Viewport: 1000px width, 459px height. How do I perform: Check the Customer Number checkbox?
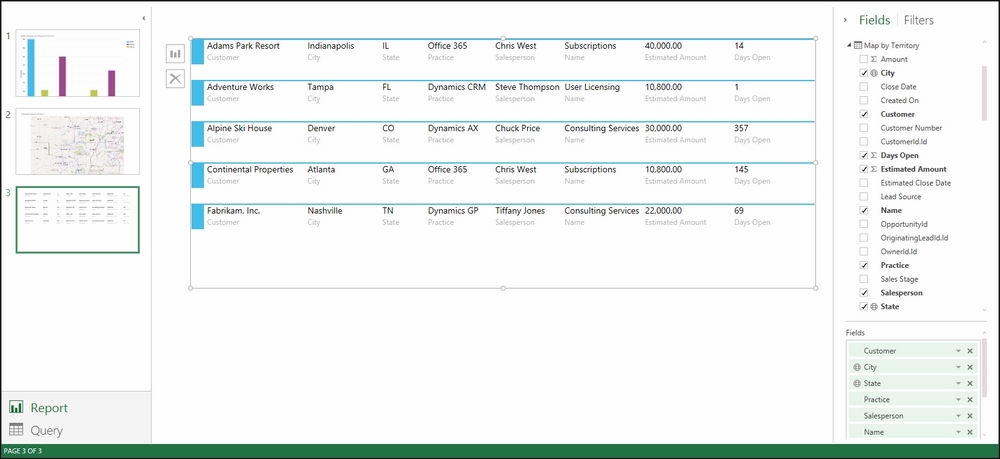coord(864,128)
